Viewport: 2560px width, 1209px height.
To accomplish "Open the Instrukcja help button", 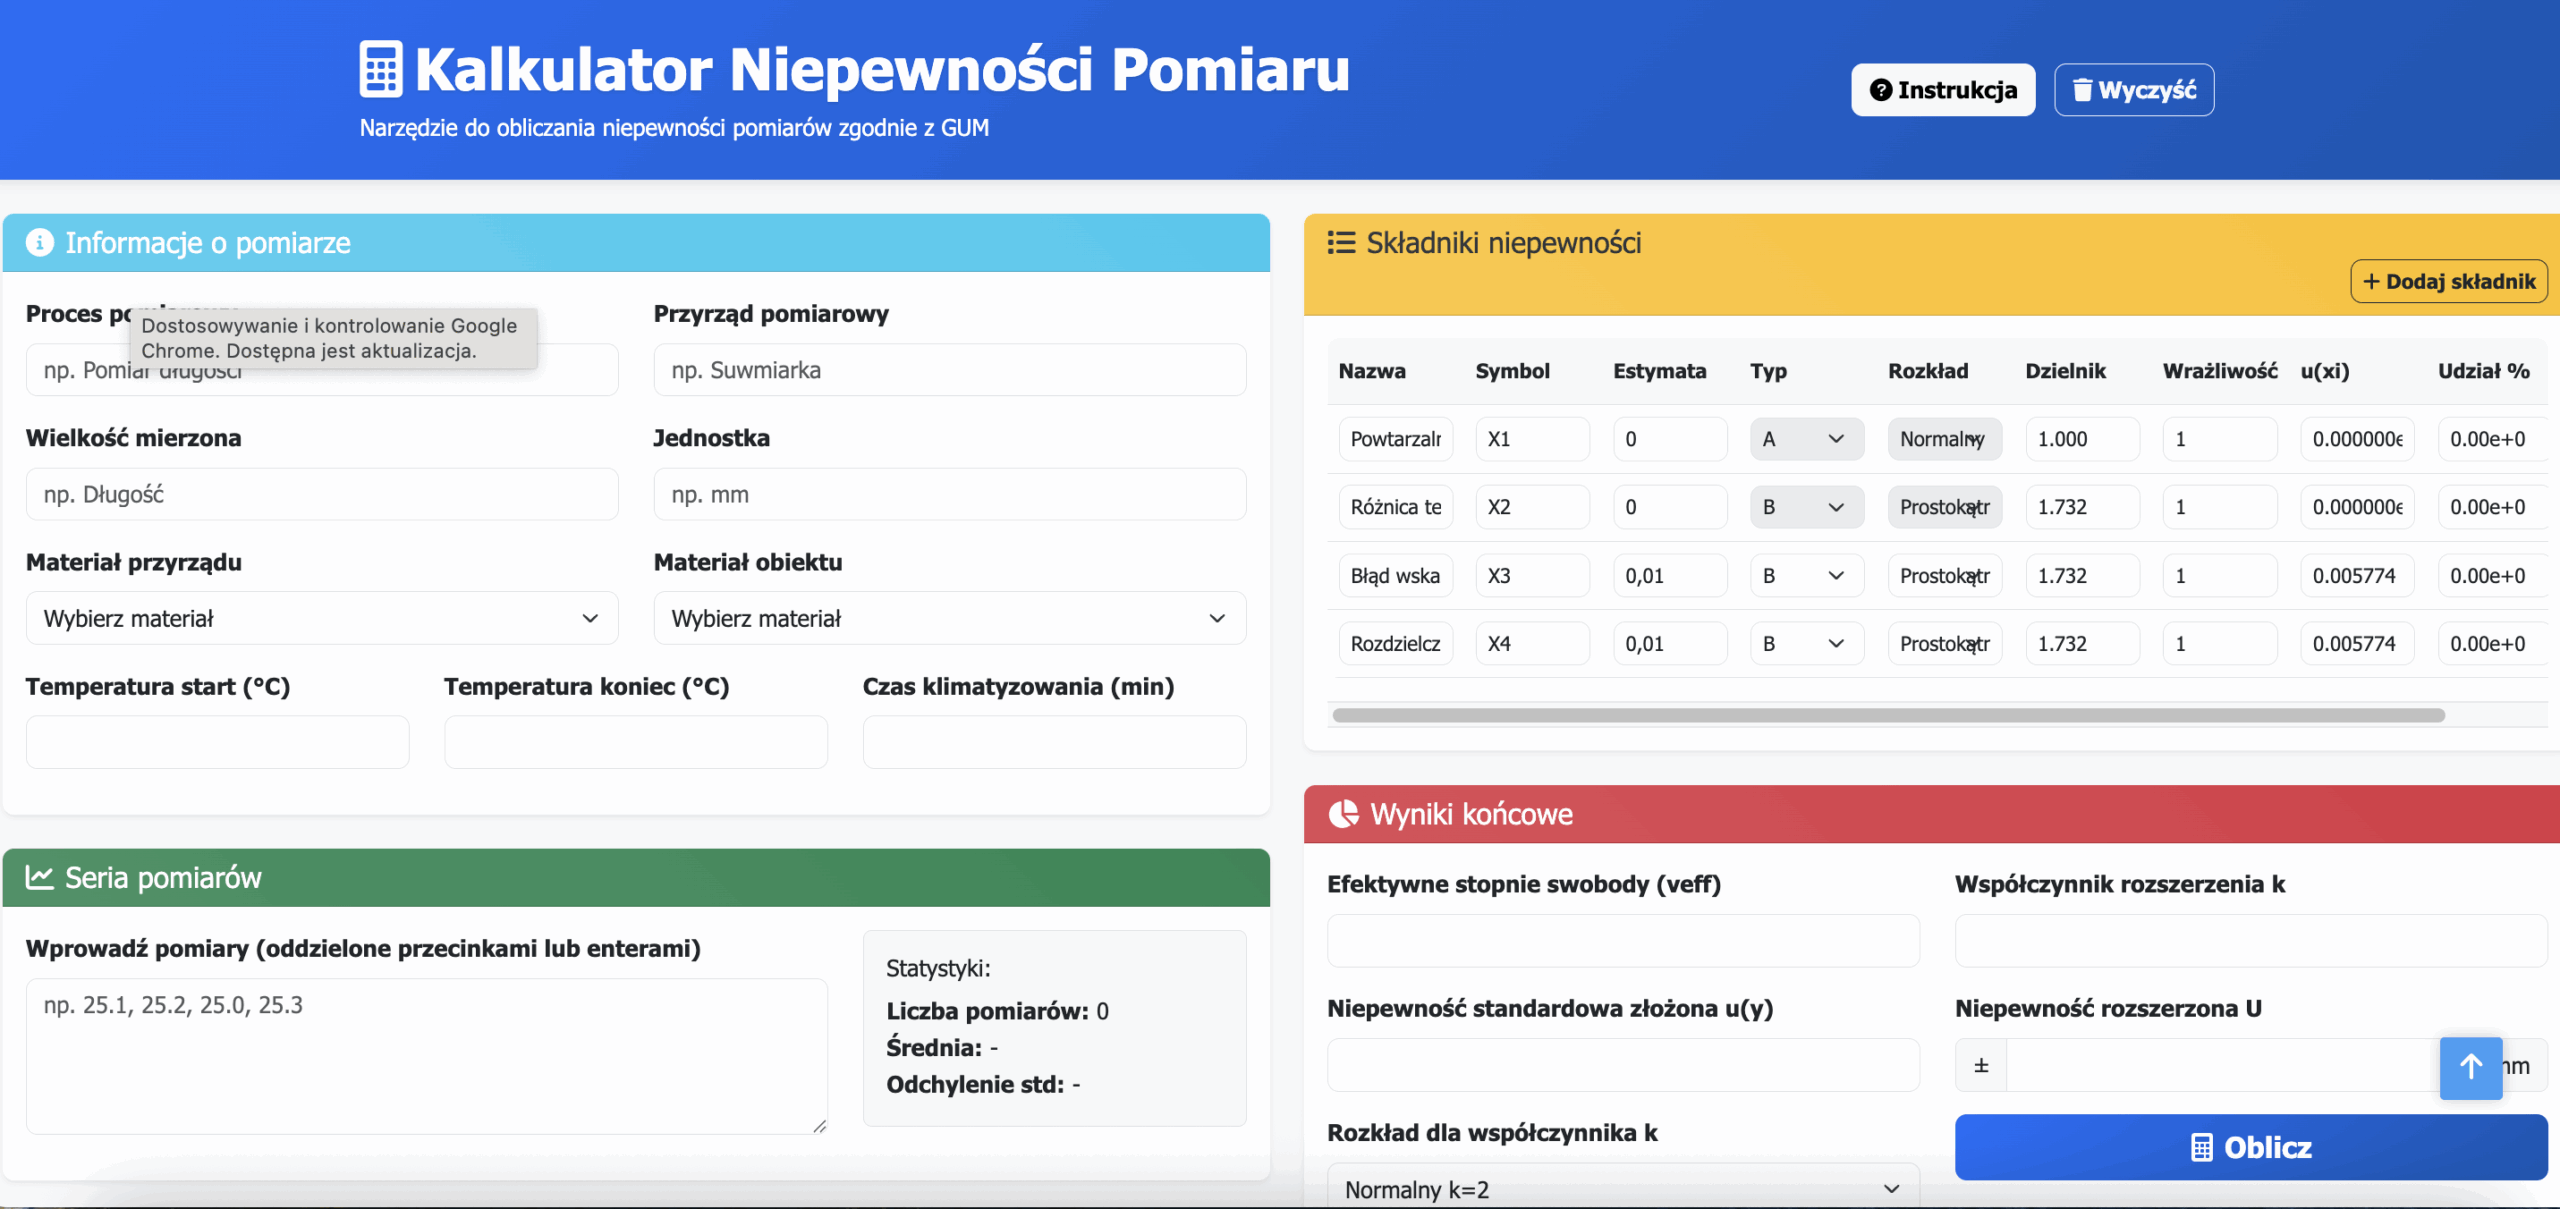I will click(1942, 90).
